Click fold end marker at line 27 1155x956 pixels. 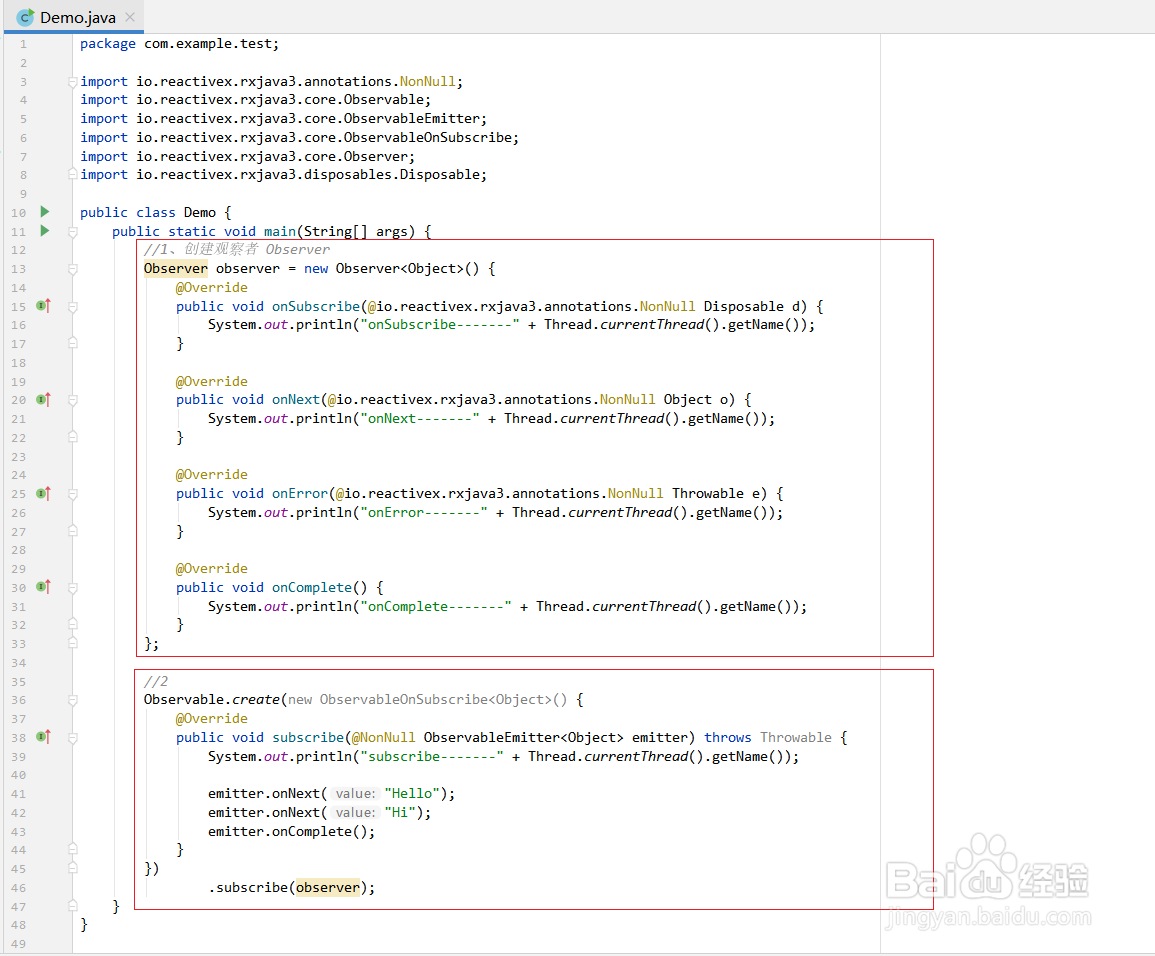coord(72,530)
